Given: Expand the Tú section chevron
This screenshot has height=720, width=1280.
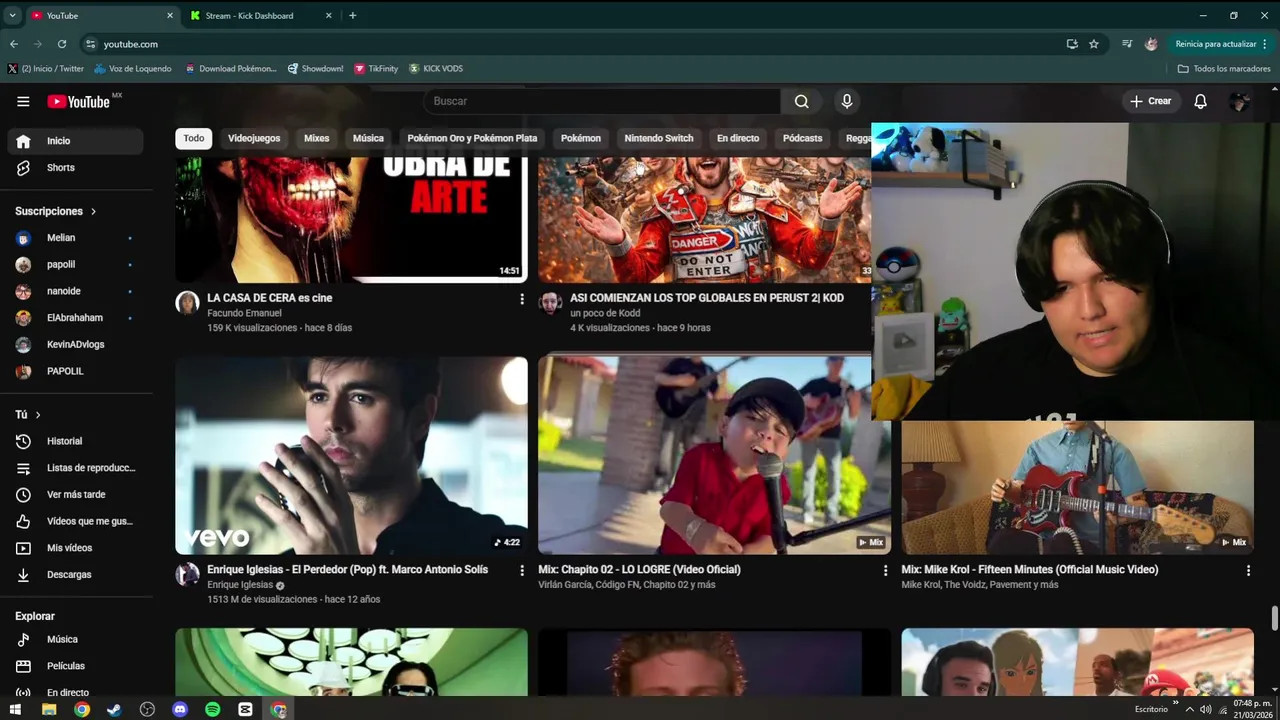Looking at the screenshot, I should pos(38,415).
